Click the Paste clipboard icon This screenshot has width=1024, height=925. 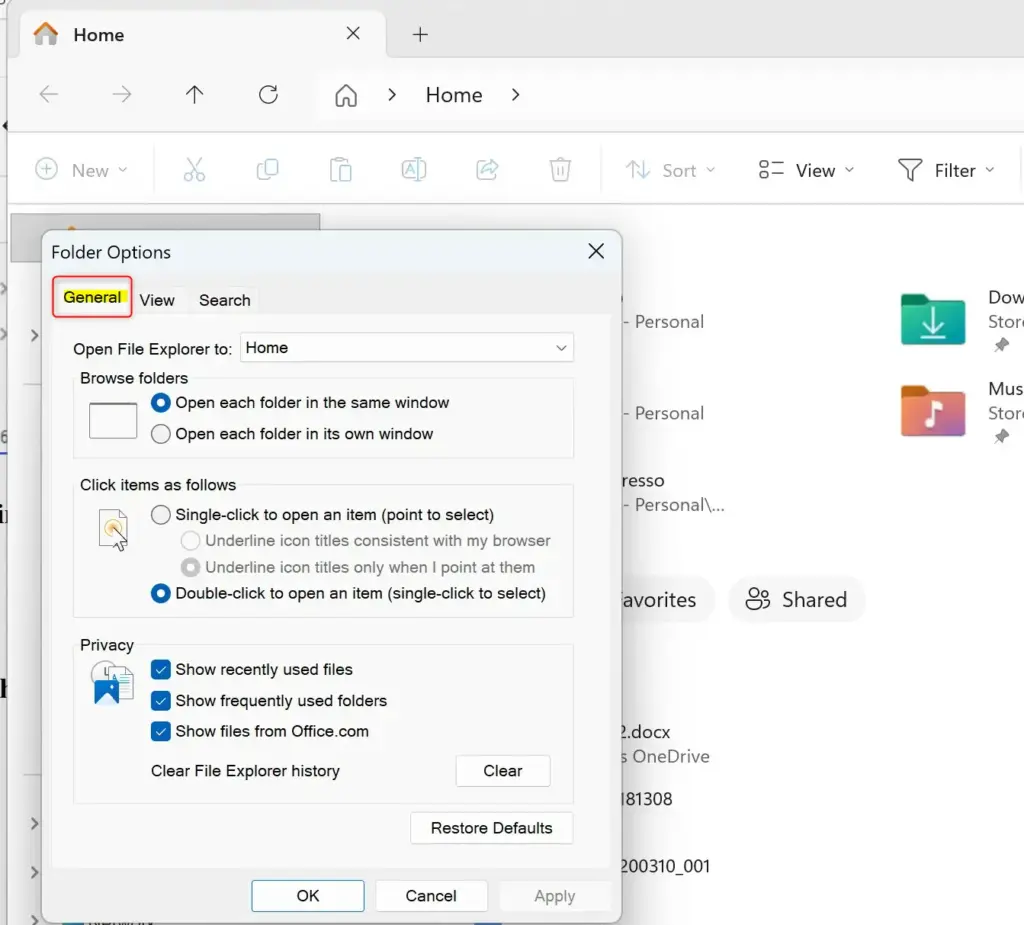tap(340, 170)
